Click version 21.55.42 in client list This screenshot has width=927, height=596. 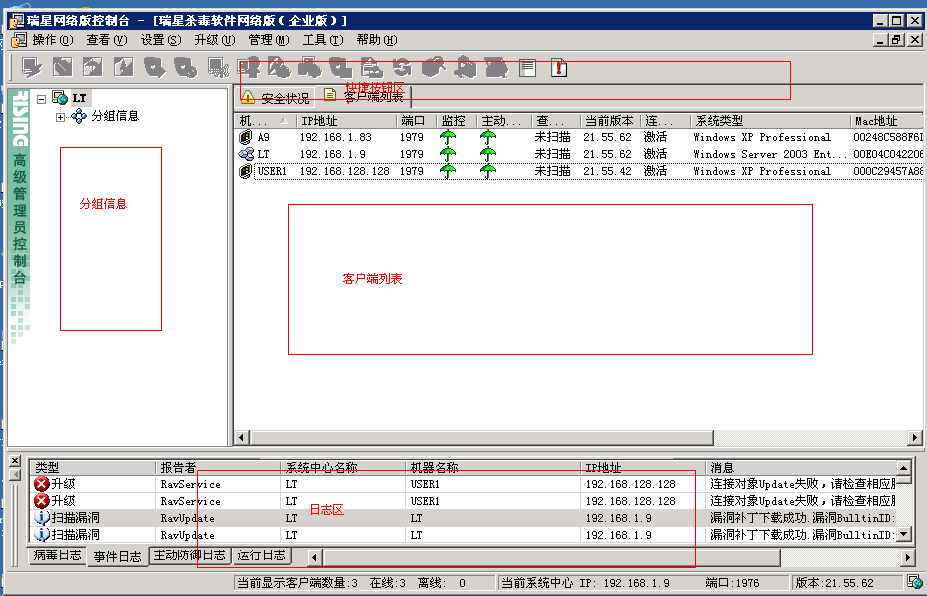pos(607,171)
